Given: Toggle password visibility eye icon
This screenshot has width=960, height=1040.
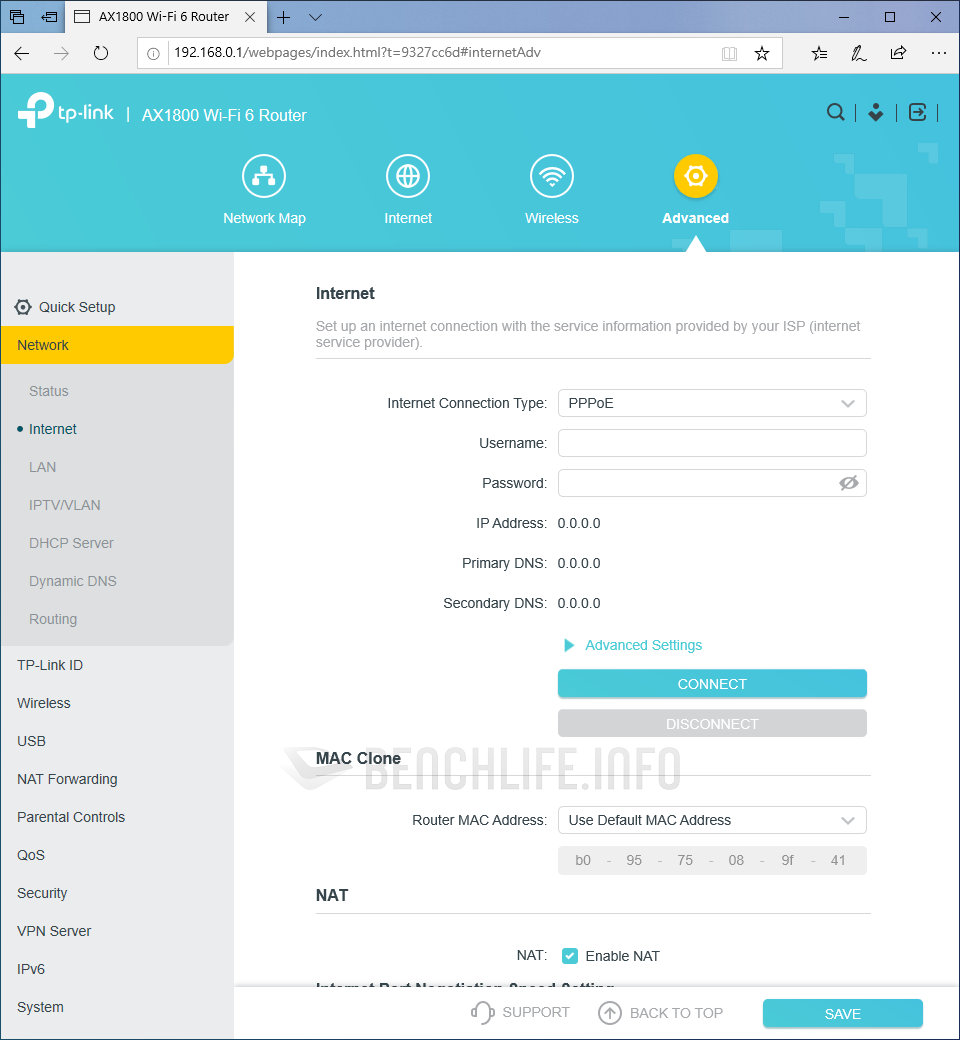Looking at the screenshot, I should [x=848, y=483].
